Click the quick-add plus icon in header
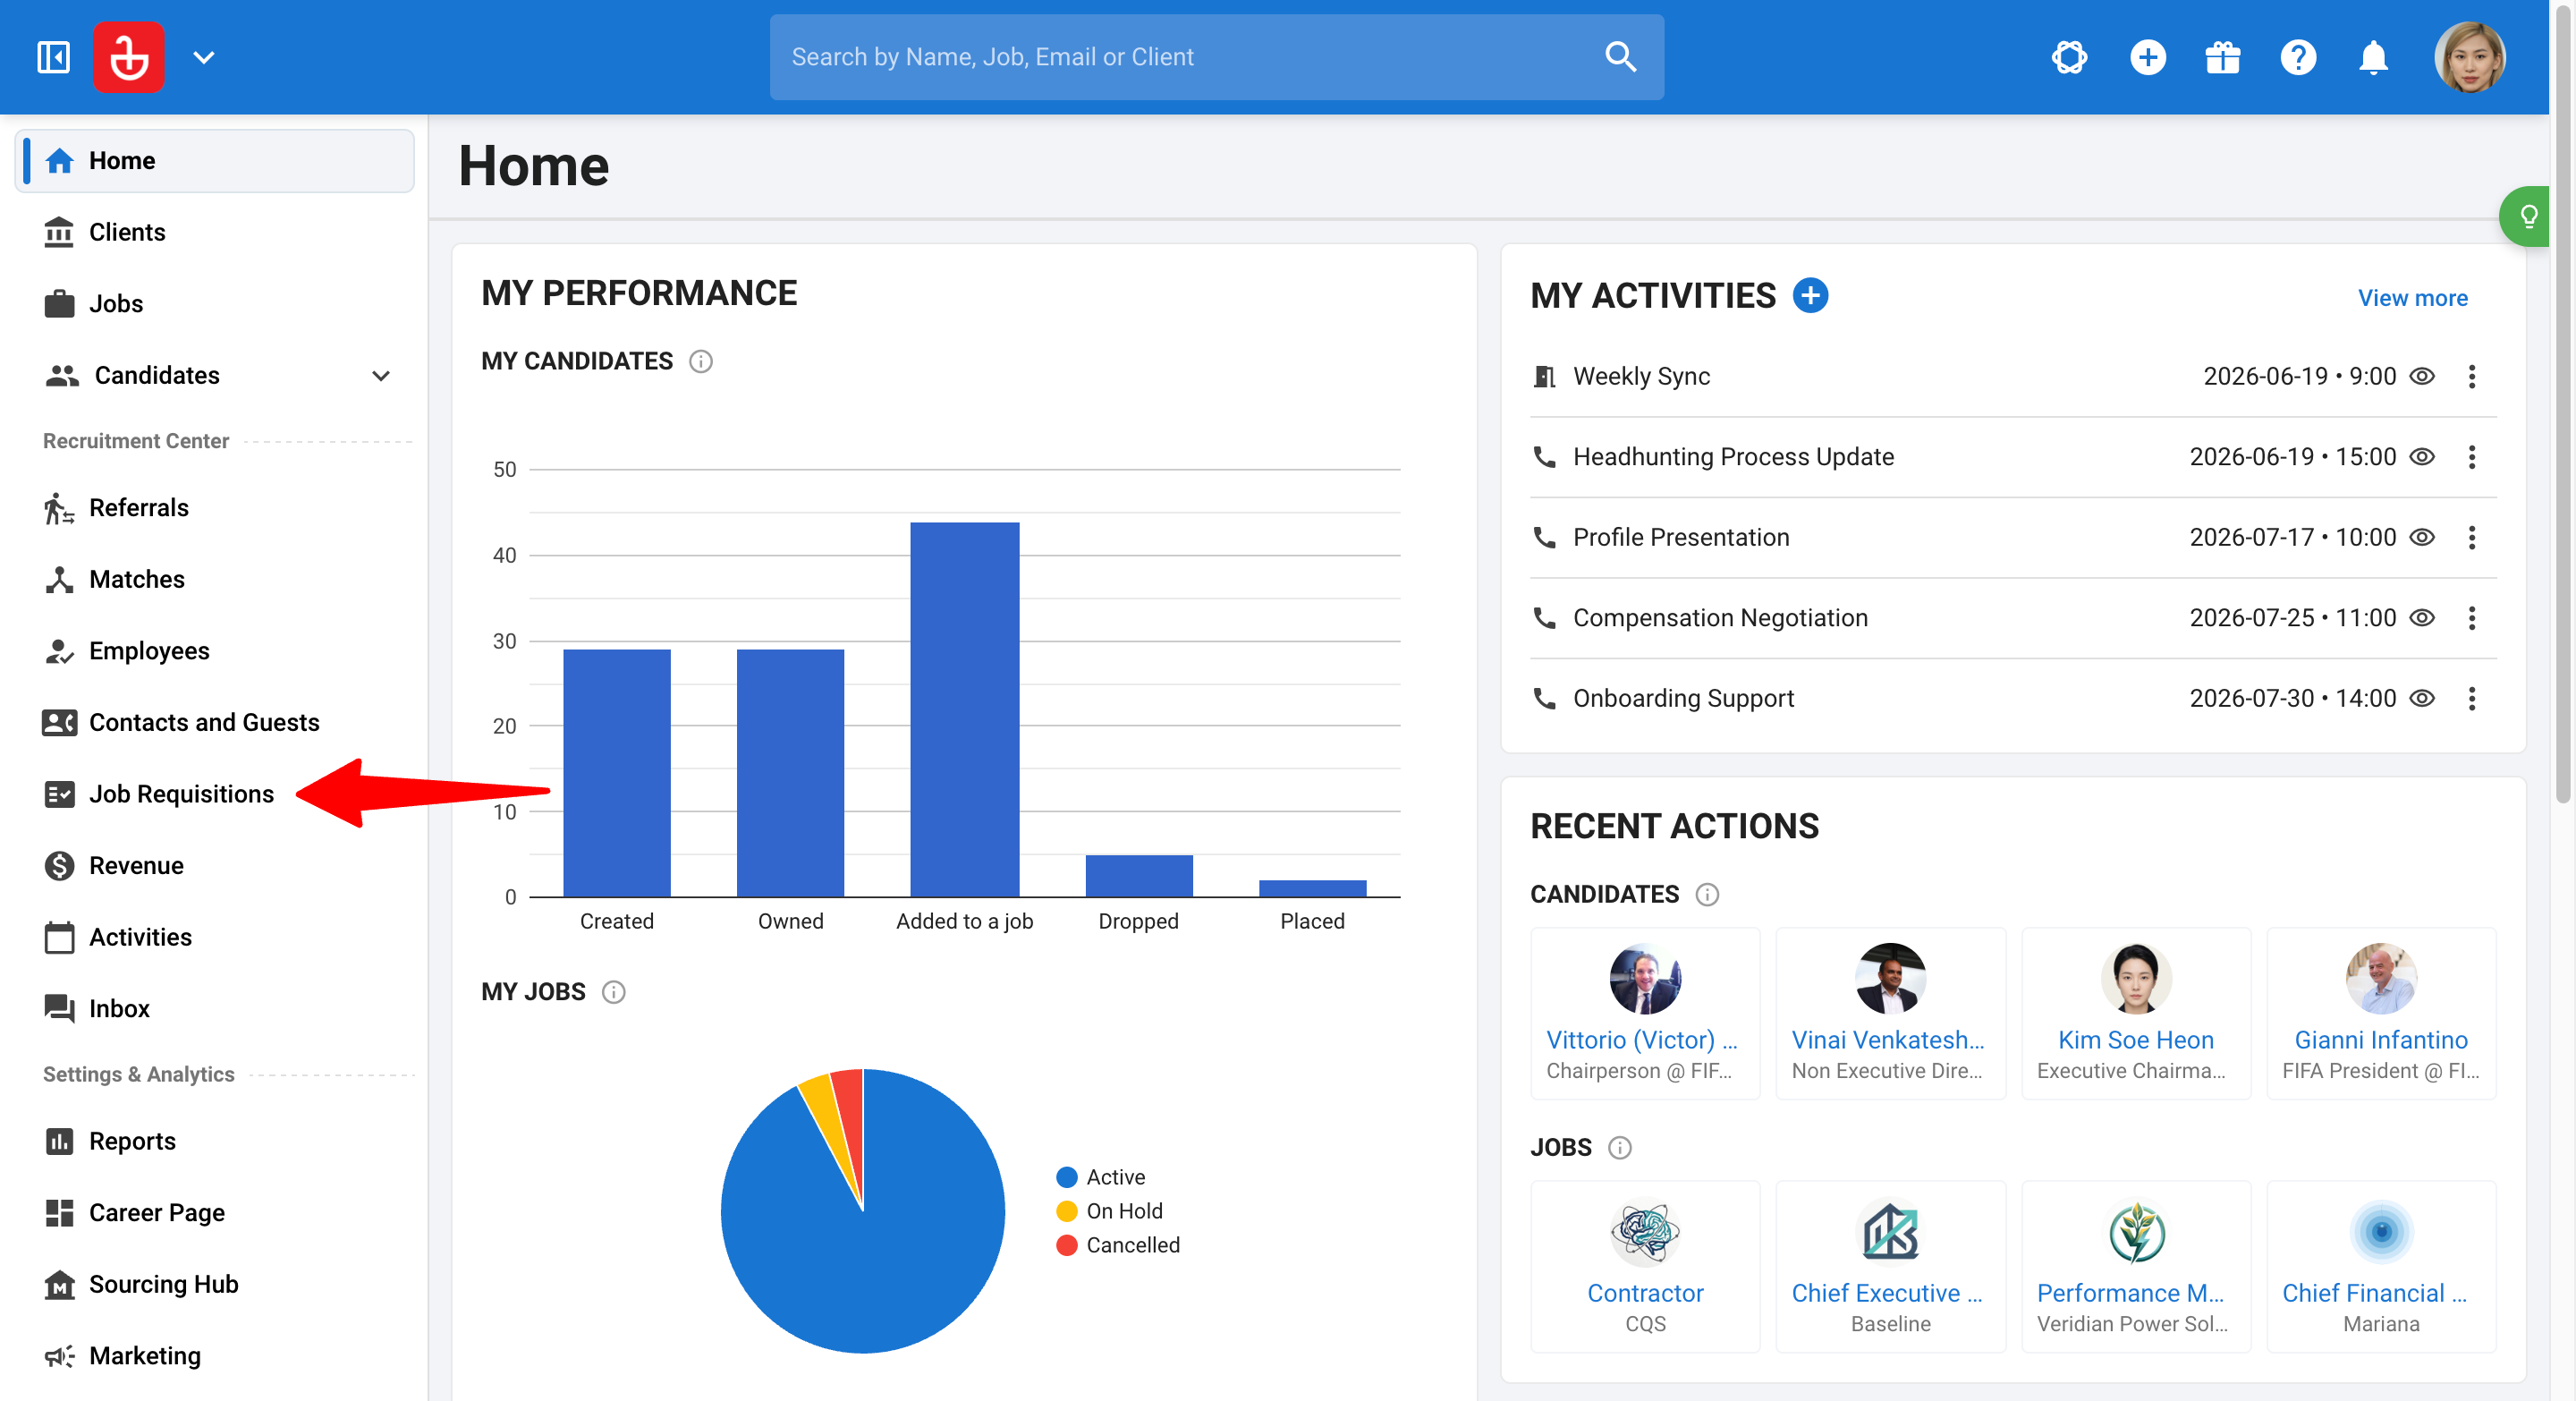2576x1401 pixels. tap(2147, 57)
